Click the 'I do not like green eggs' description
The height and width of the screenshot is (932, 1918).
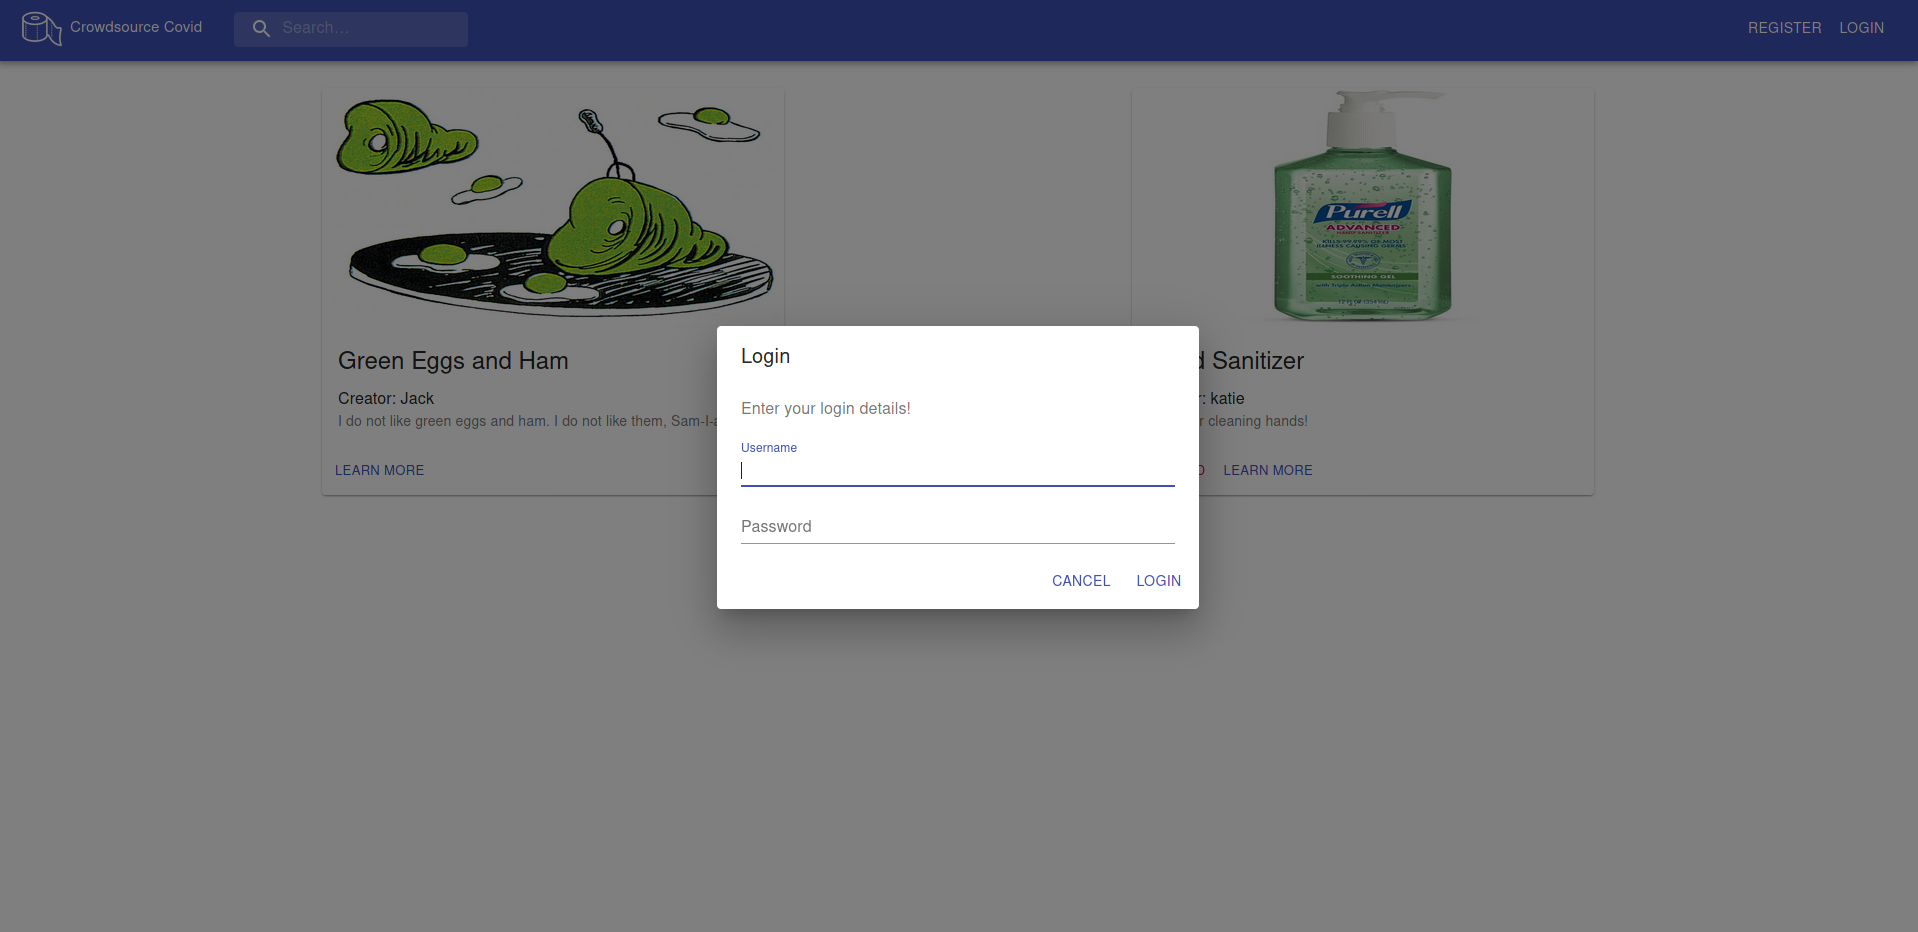point(528,421)
